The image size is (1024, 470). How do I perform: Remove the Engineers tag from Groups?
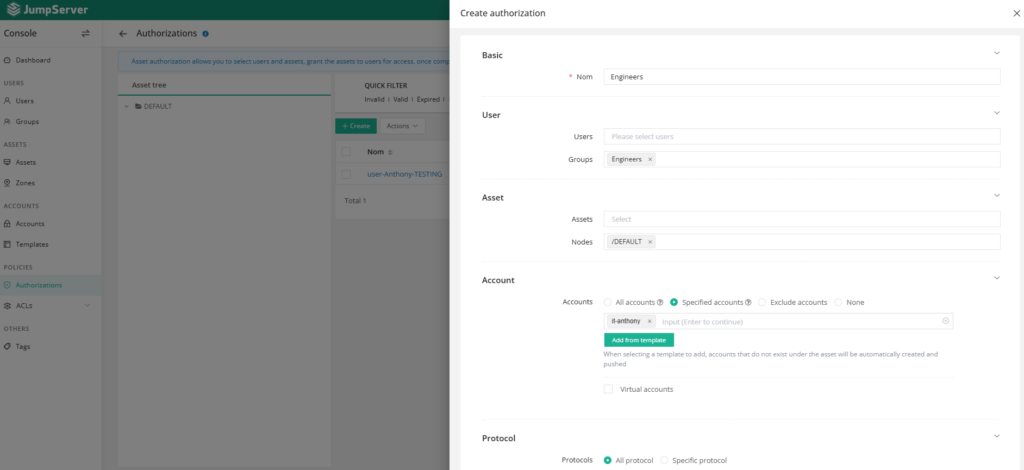tap(650, 159)
